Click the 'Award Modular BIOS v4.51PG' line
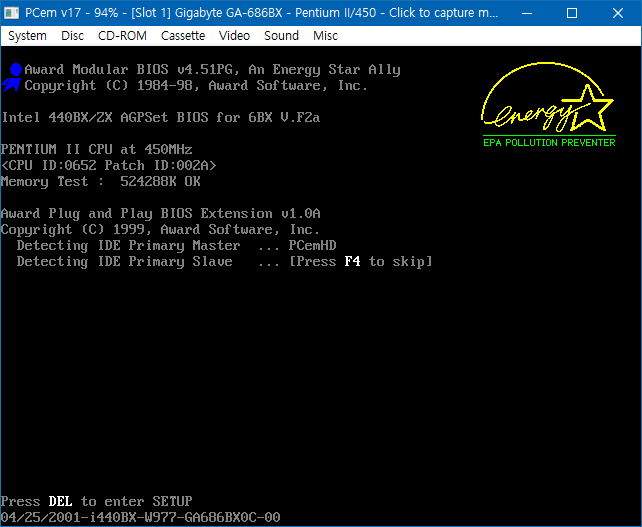The width and height of the screenshot is (642, 527). pyautogui.click(x=212, y=70)
